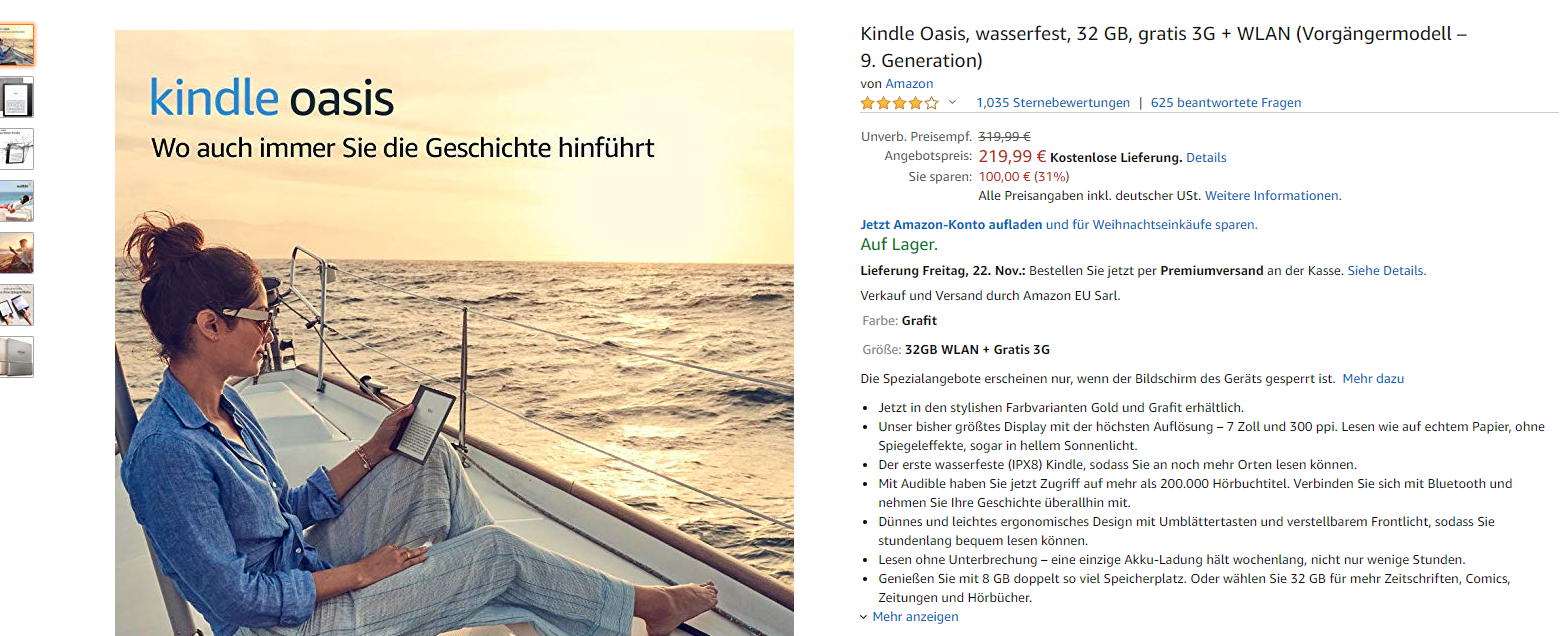Open delivery Details link beside Kostenlose Lieferung
The image size is (1566, 636).
tap(1206, 158)
